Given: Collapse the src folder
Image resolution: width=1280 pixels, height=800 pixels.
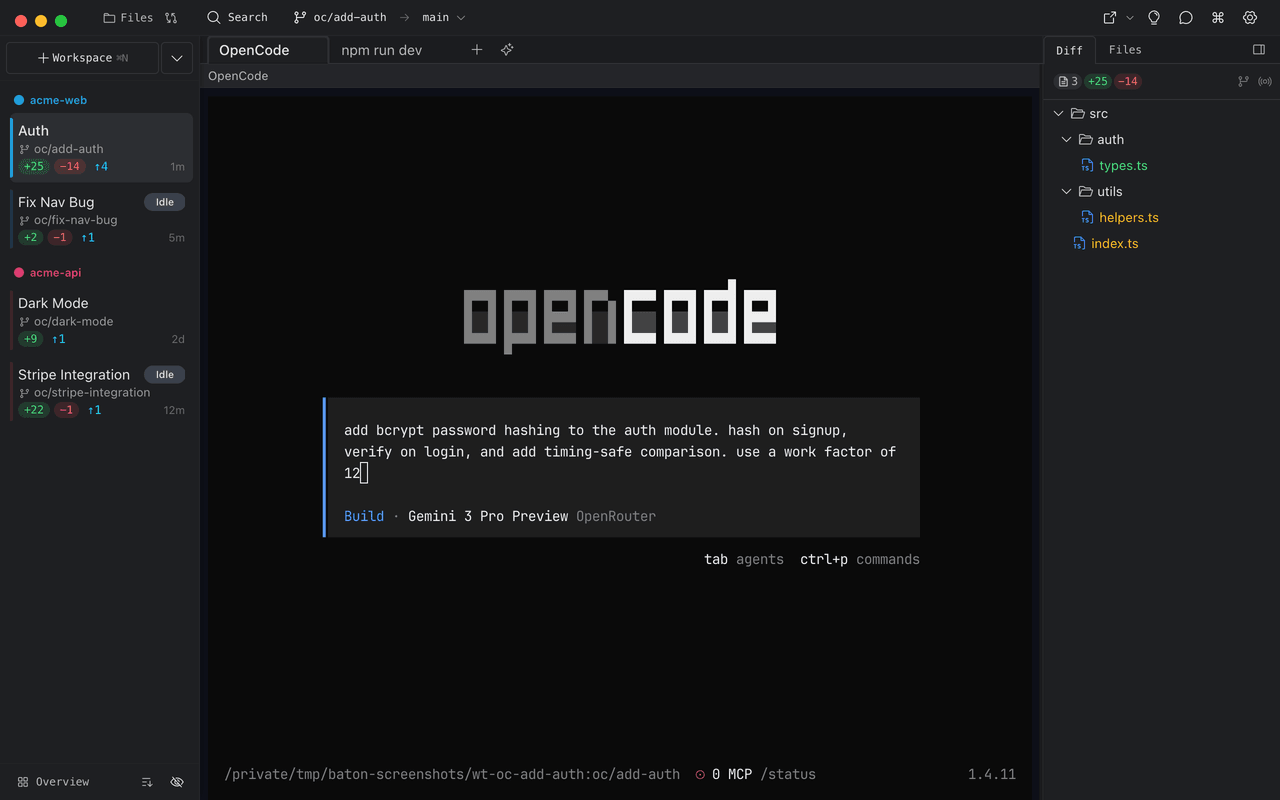Looking at the screenshot, I should pos(1059,114).
